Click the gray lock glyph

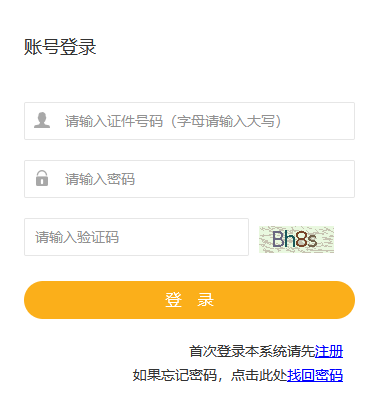coord(42,178)
